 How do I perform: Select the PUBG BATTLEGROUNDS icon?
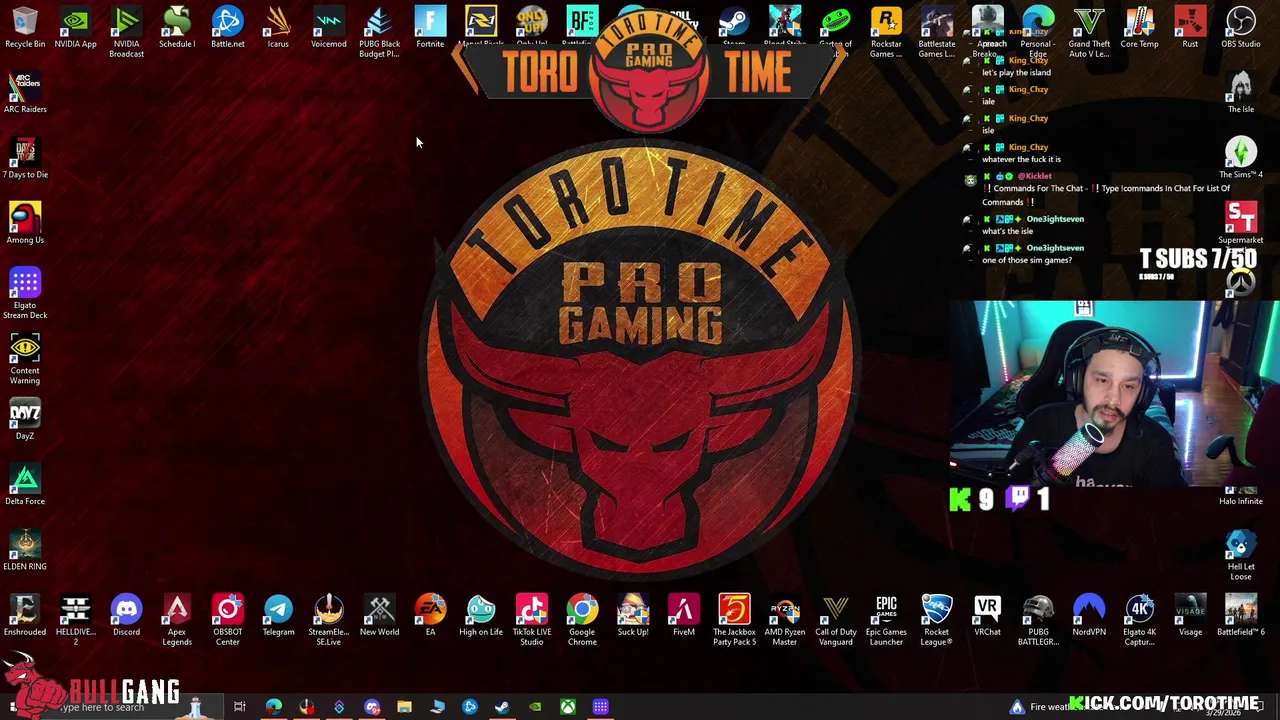[1038, 620]
